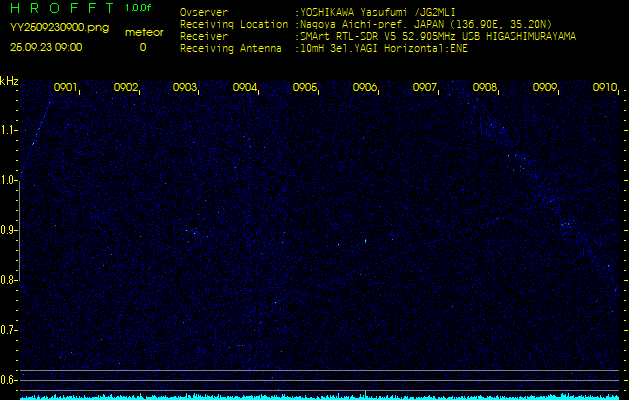Click the 0908 time marker
The width and height of the screenshot is (629, 400).
point(485,87)
